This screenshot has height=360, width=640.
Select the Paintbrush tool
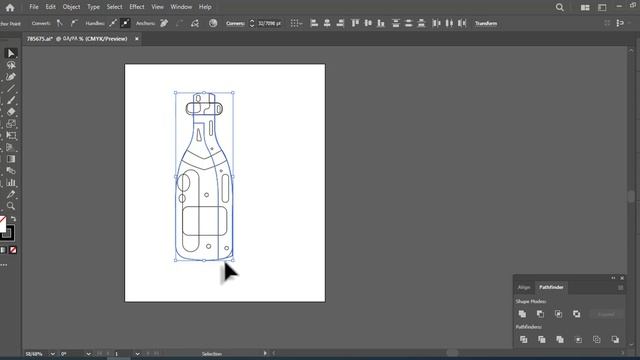point(11,100)
